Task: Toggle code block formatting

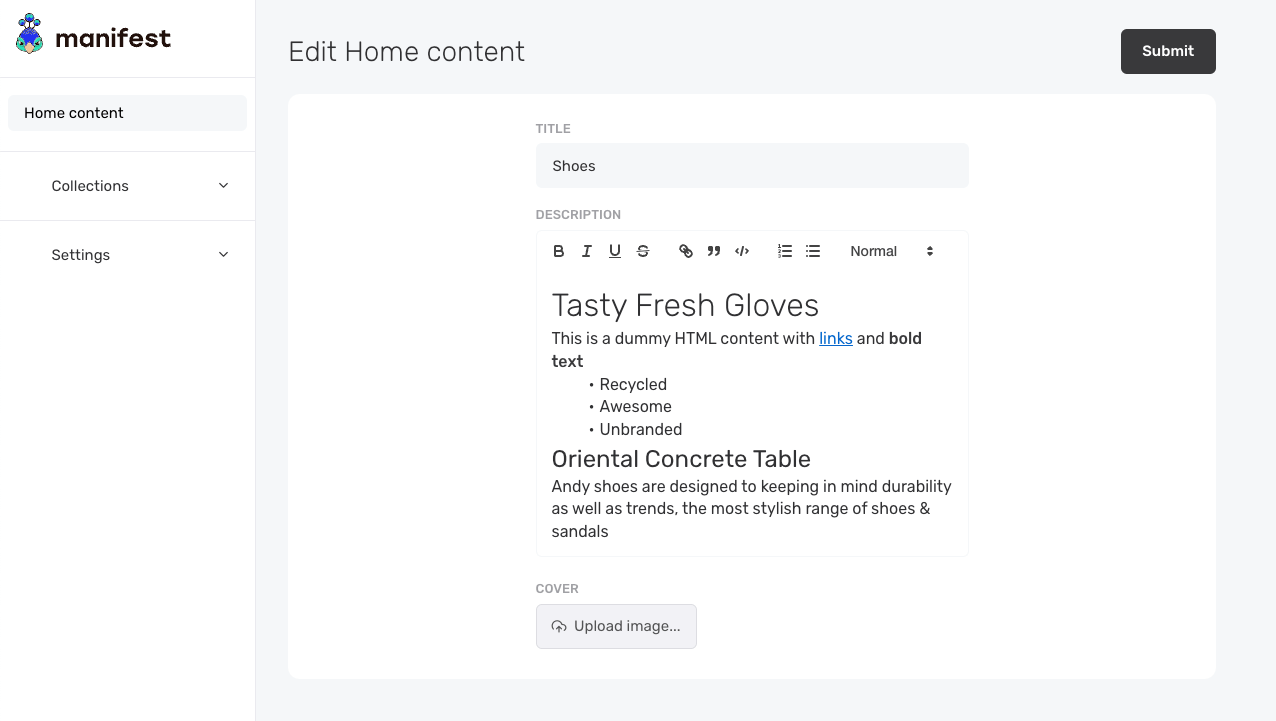Action: coord(742,251)
